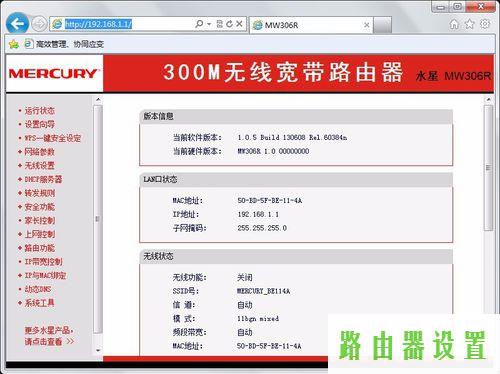Viewport: 500px width, 374px height.
Task: Click wireless function value 关闭
Action: [245, 277]
